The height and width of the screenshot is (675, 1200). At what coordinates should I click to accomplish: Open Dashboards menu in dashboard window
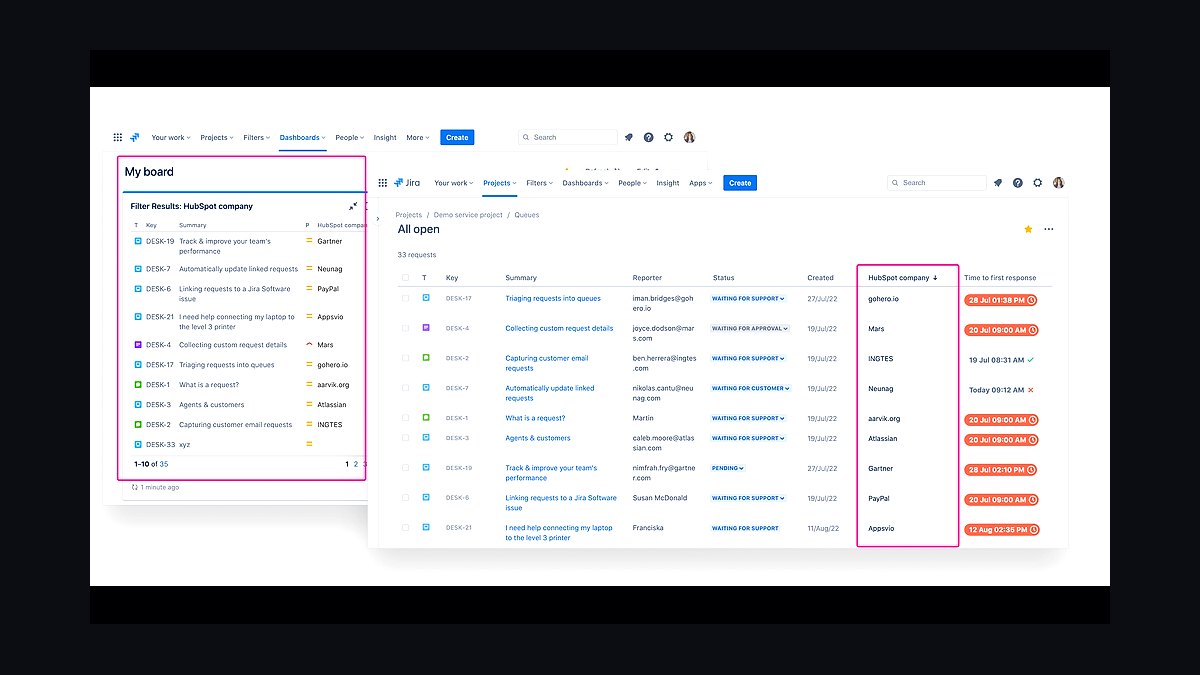303,137
